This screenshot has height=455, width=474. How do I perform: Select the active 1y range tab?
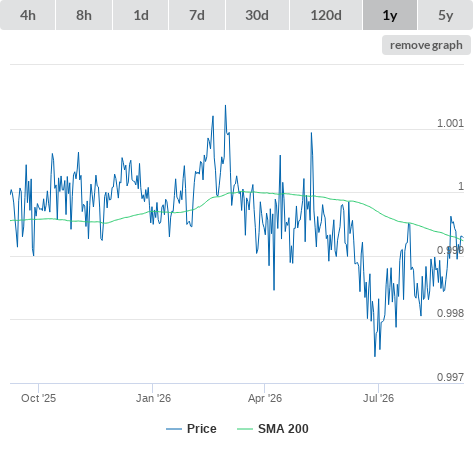(x=390, y=15)
